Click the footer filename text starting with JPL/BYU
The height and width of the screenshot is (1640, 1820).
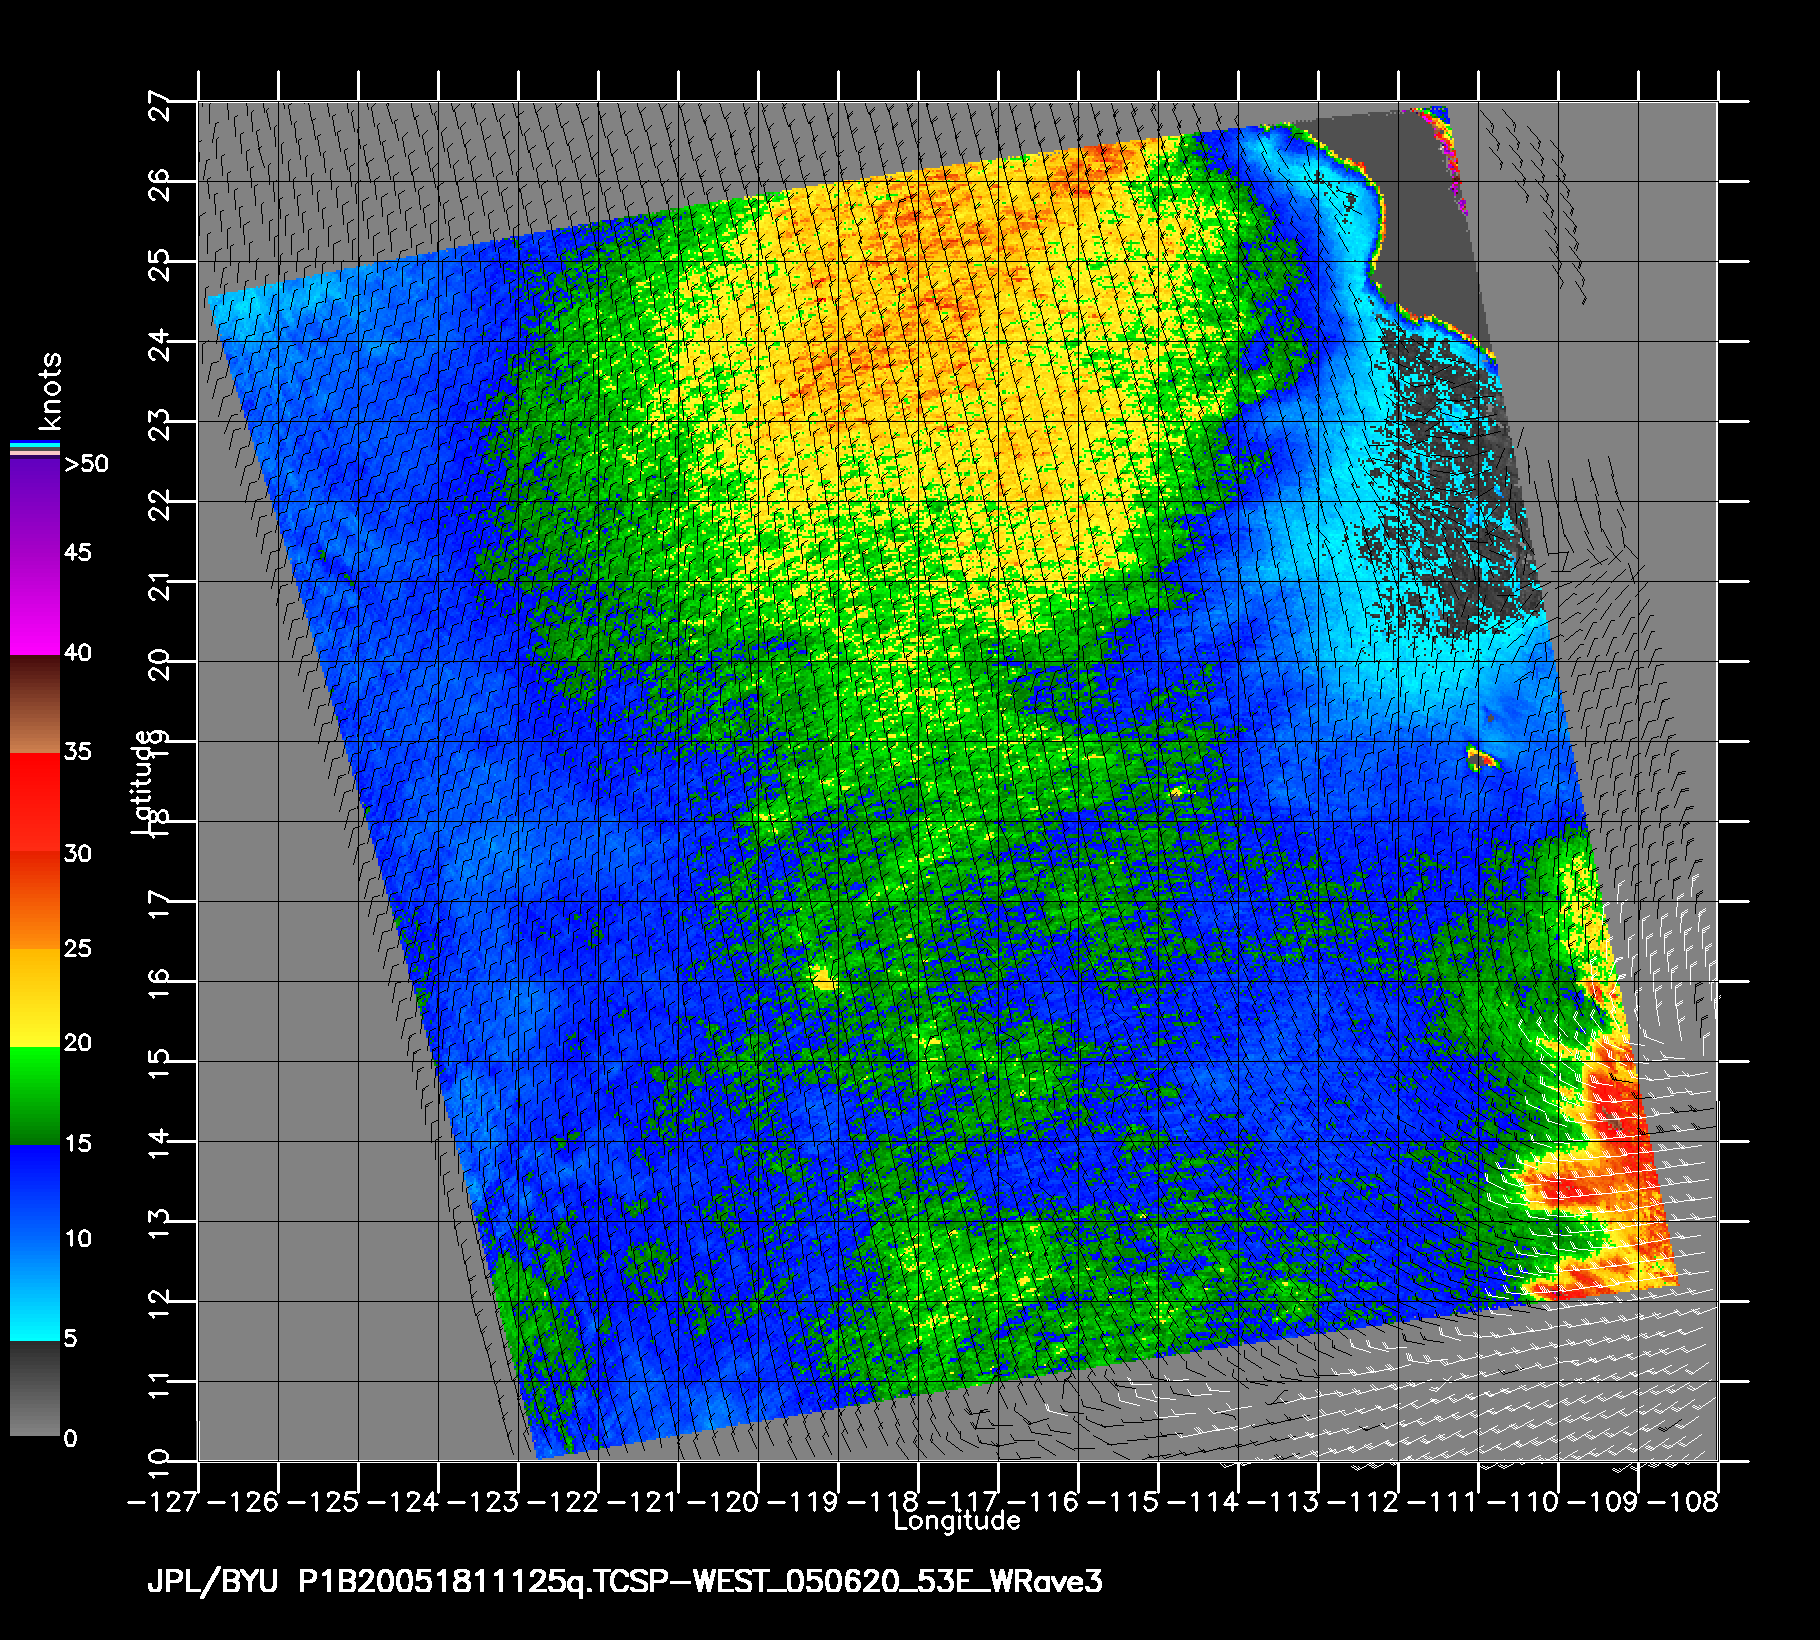point(625,1582)
